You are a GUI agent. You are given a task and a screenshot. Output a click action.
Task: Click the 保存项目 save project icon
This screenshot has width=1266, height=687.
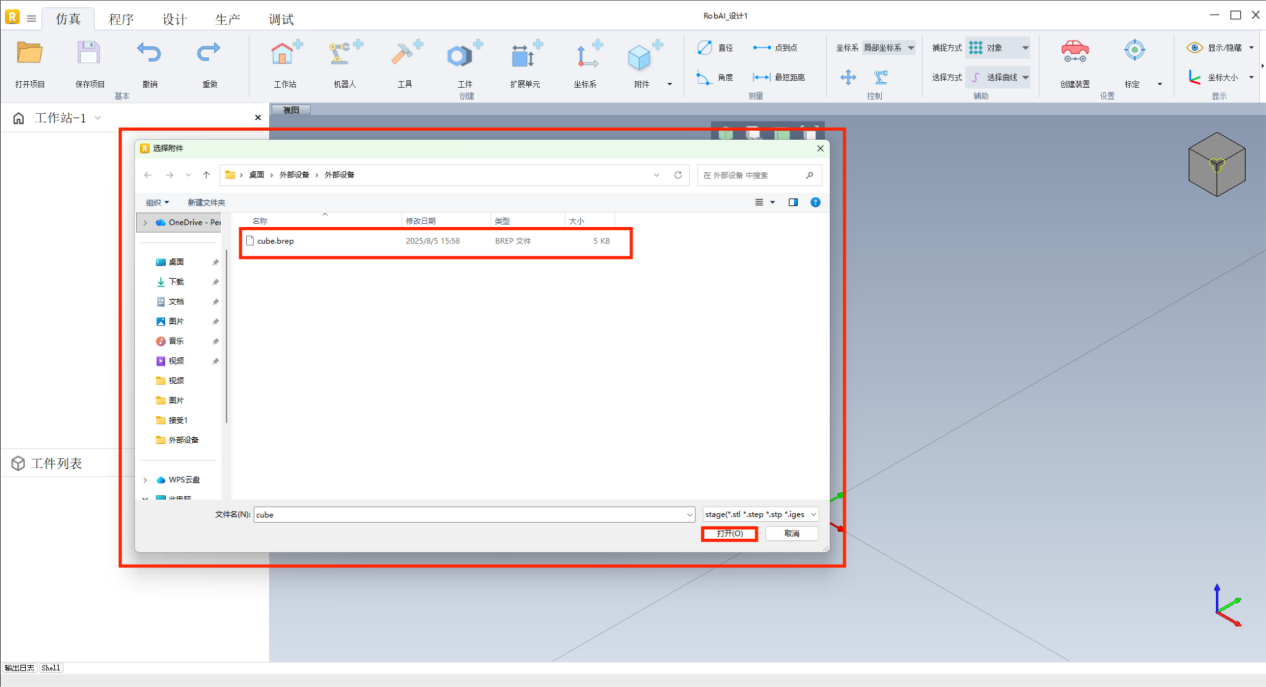click(90, 55)
